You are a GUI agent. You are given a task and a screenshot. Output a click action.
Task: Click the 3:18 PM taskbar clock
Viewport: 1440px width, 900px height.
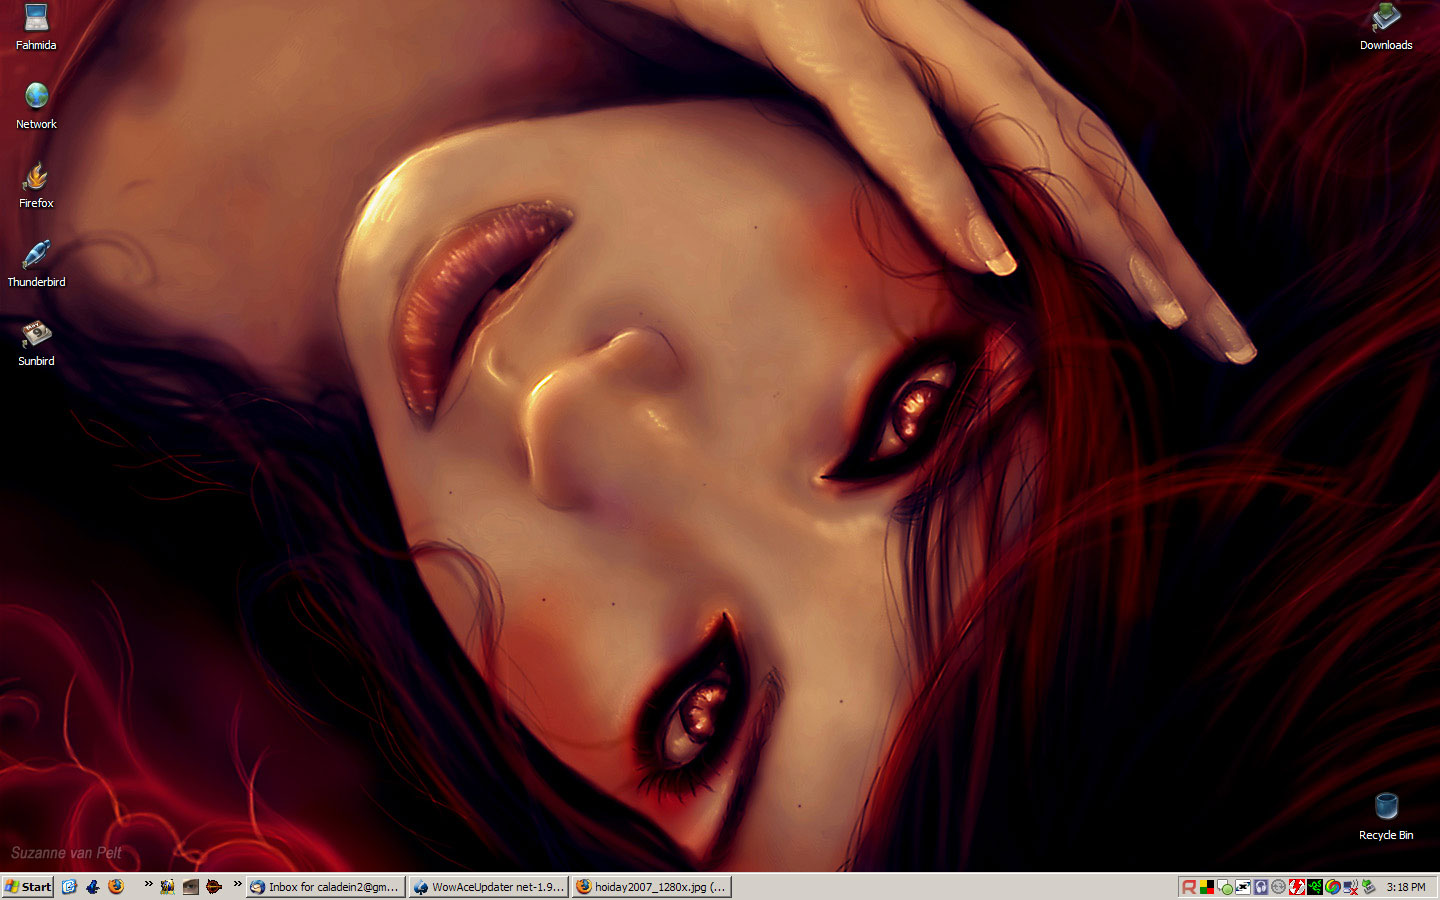pos(1406,887)
